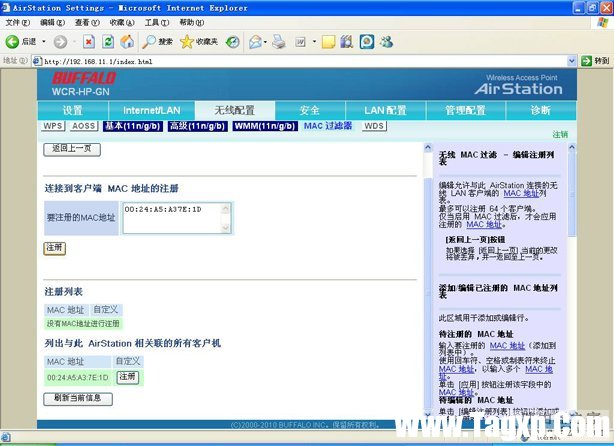Click the page icon in address bar
This screenshot has height=446, width=614.
pos(37,61)
